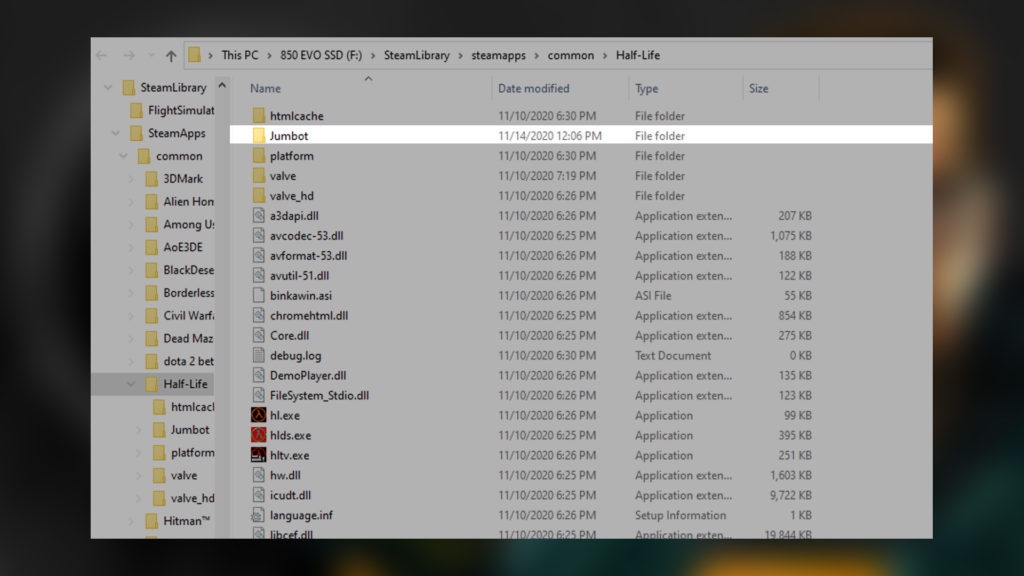Select the file name language.inf
1024x576 pixels.
pyautogui.click(x=302, y=515)
